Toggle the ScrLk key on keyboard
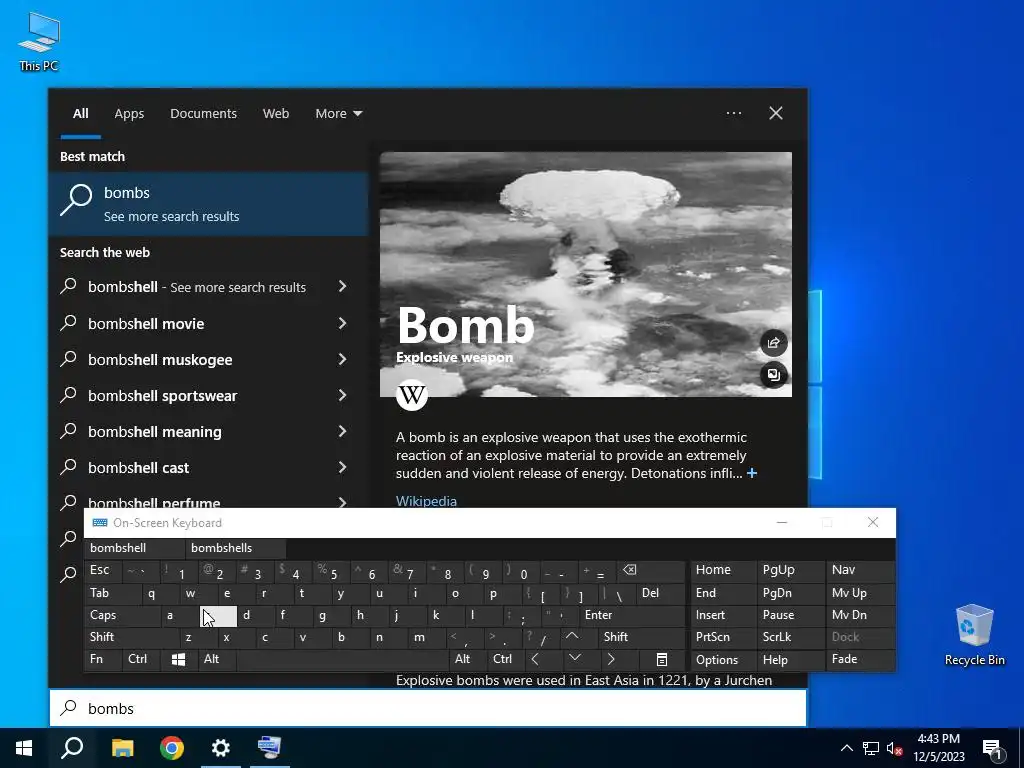 point(790,637)
